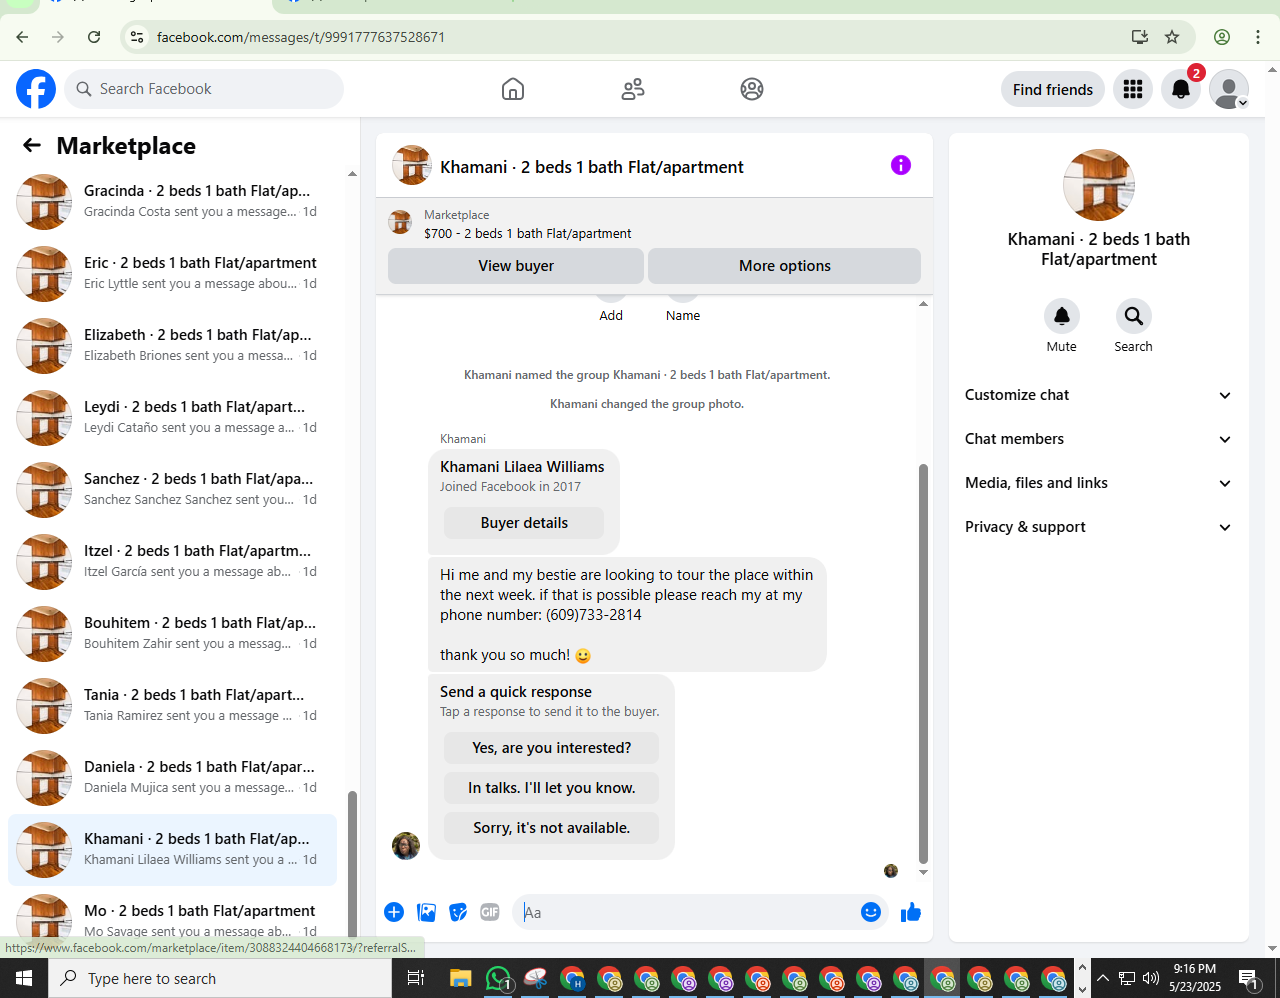
Task: Open the Windows Start menu
Action: (x=24, y=978)
